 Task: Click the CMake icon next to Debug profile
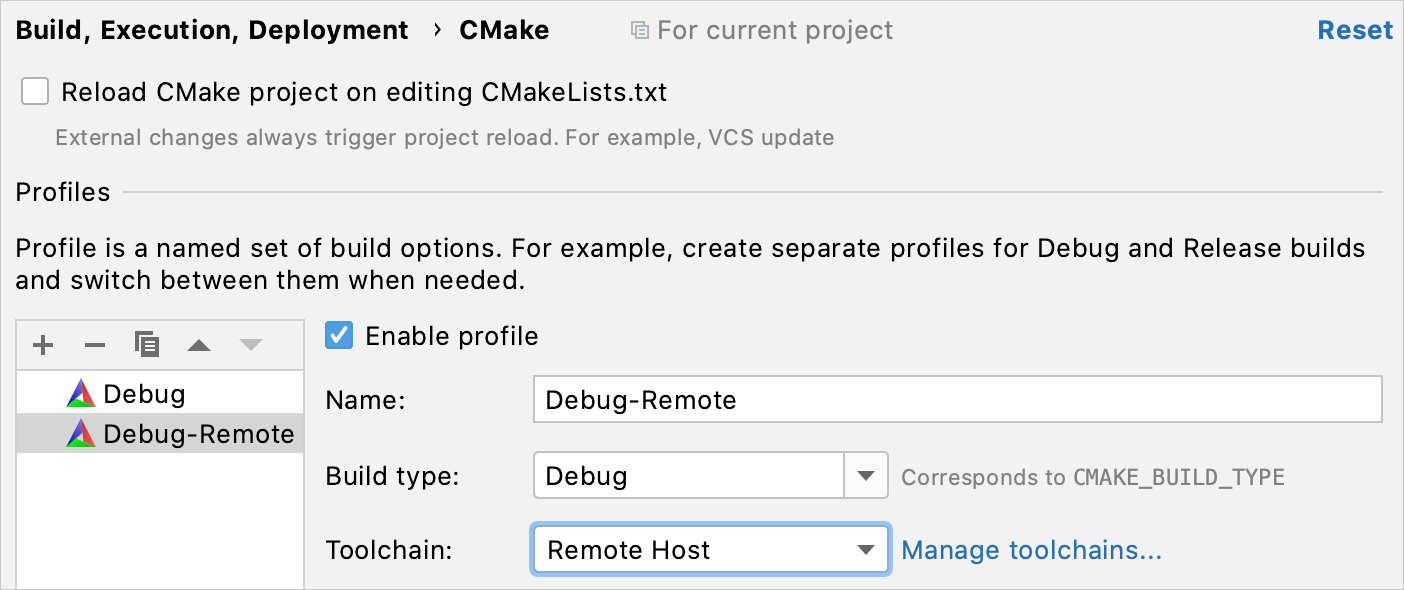(x=79, y=392)
